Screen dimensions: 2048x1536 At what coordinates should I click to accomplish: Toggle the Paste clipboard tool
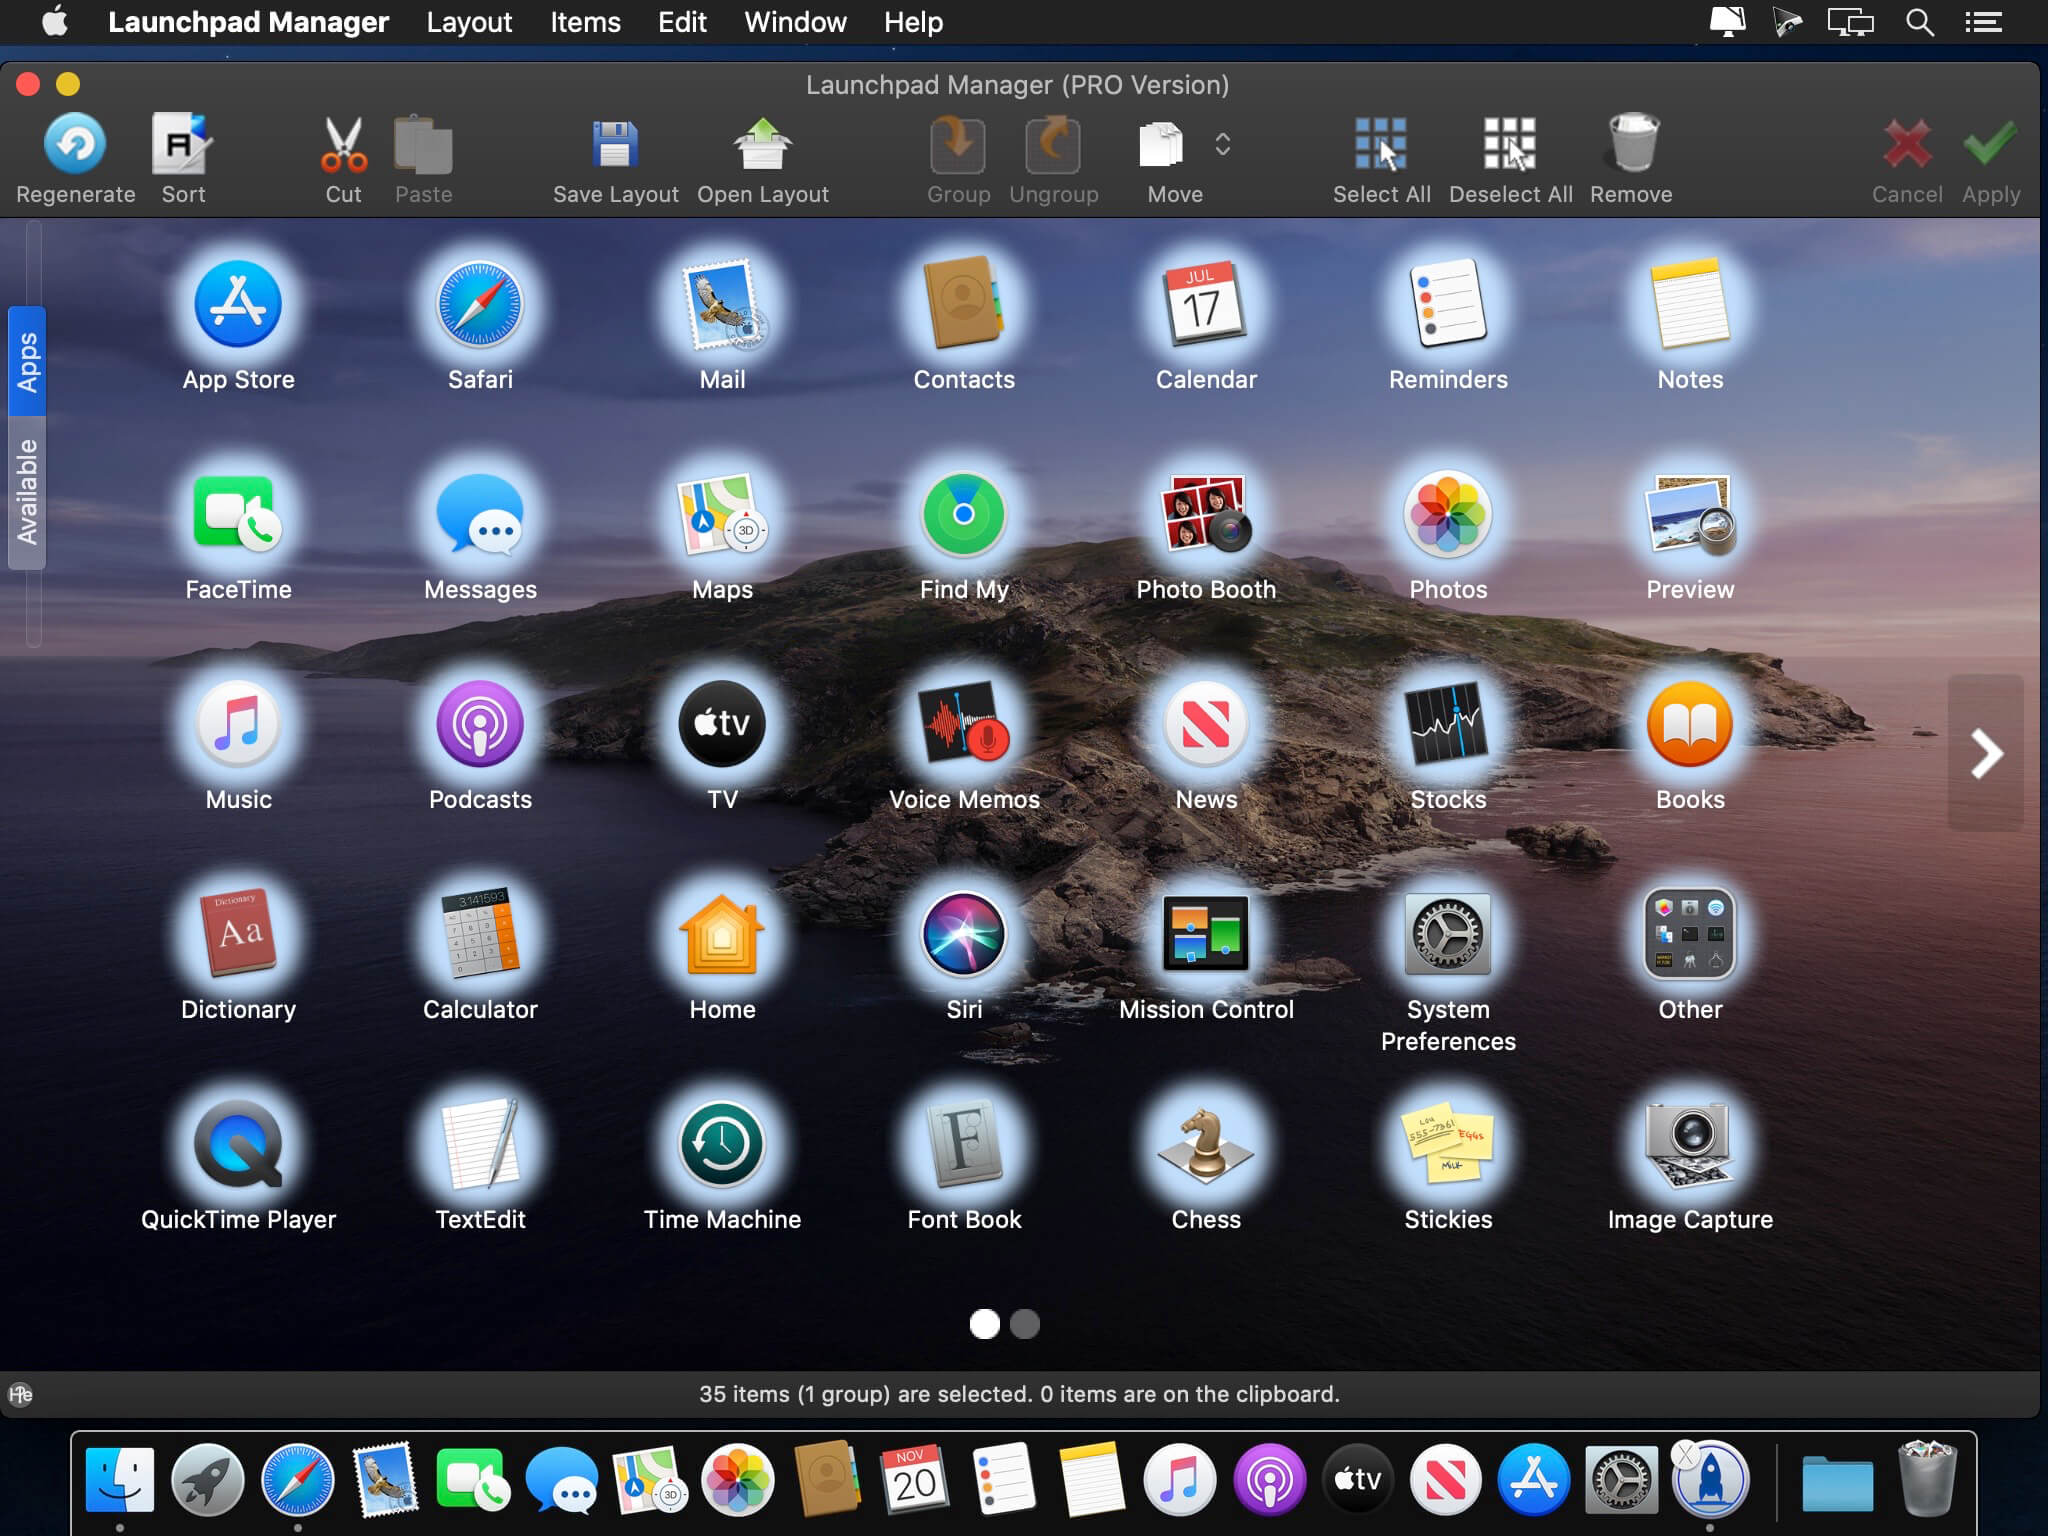point(421,155)
